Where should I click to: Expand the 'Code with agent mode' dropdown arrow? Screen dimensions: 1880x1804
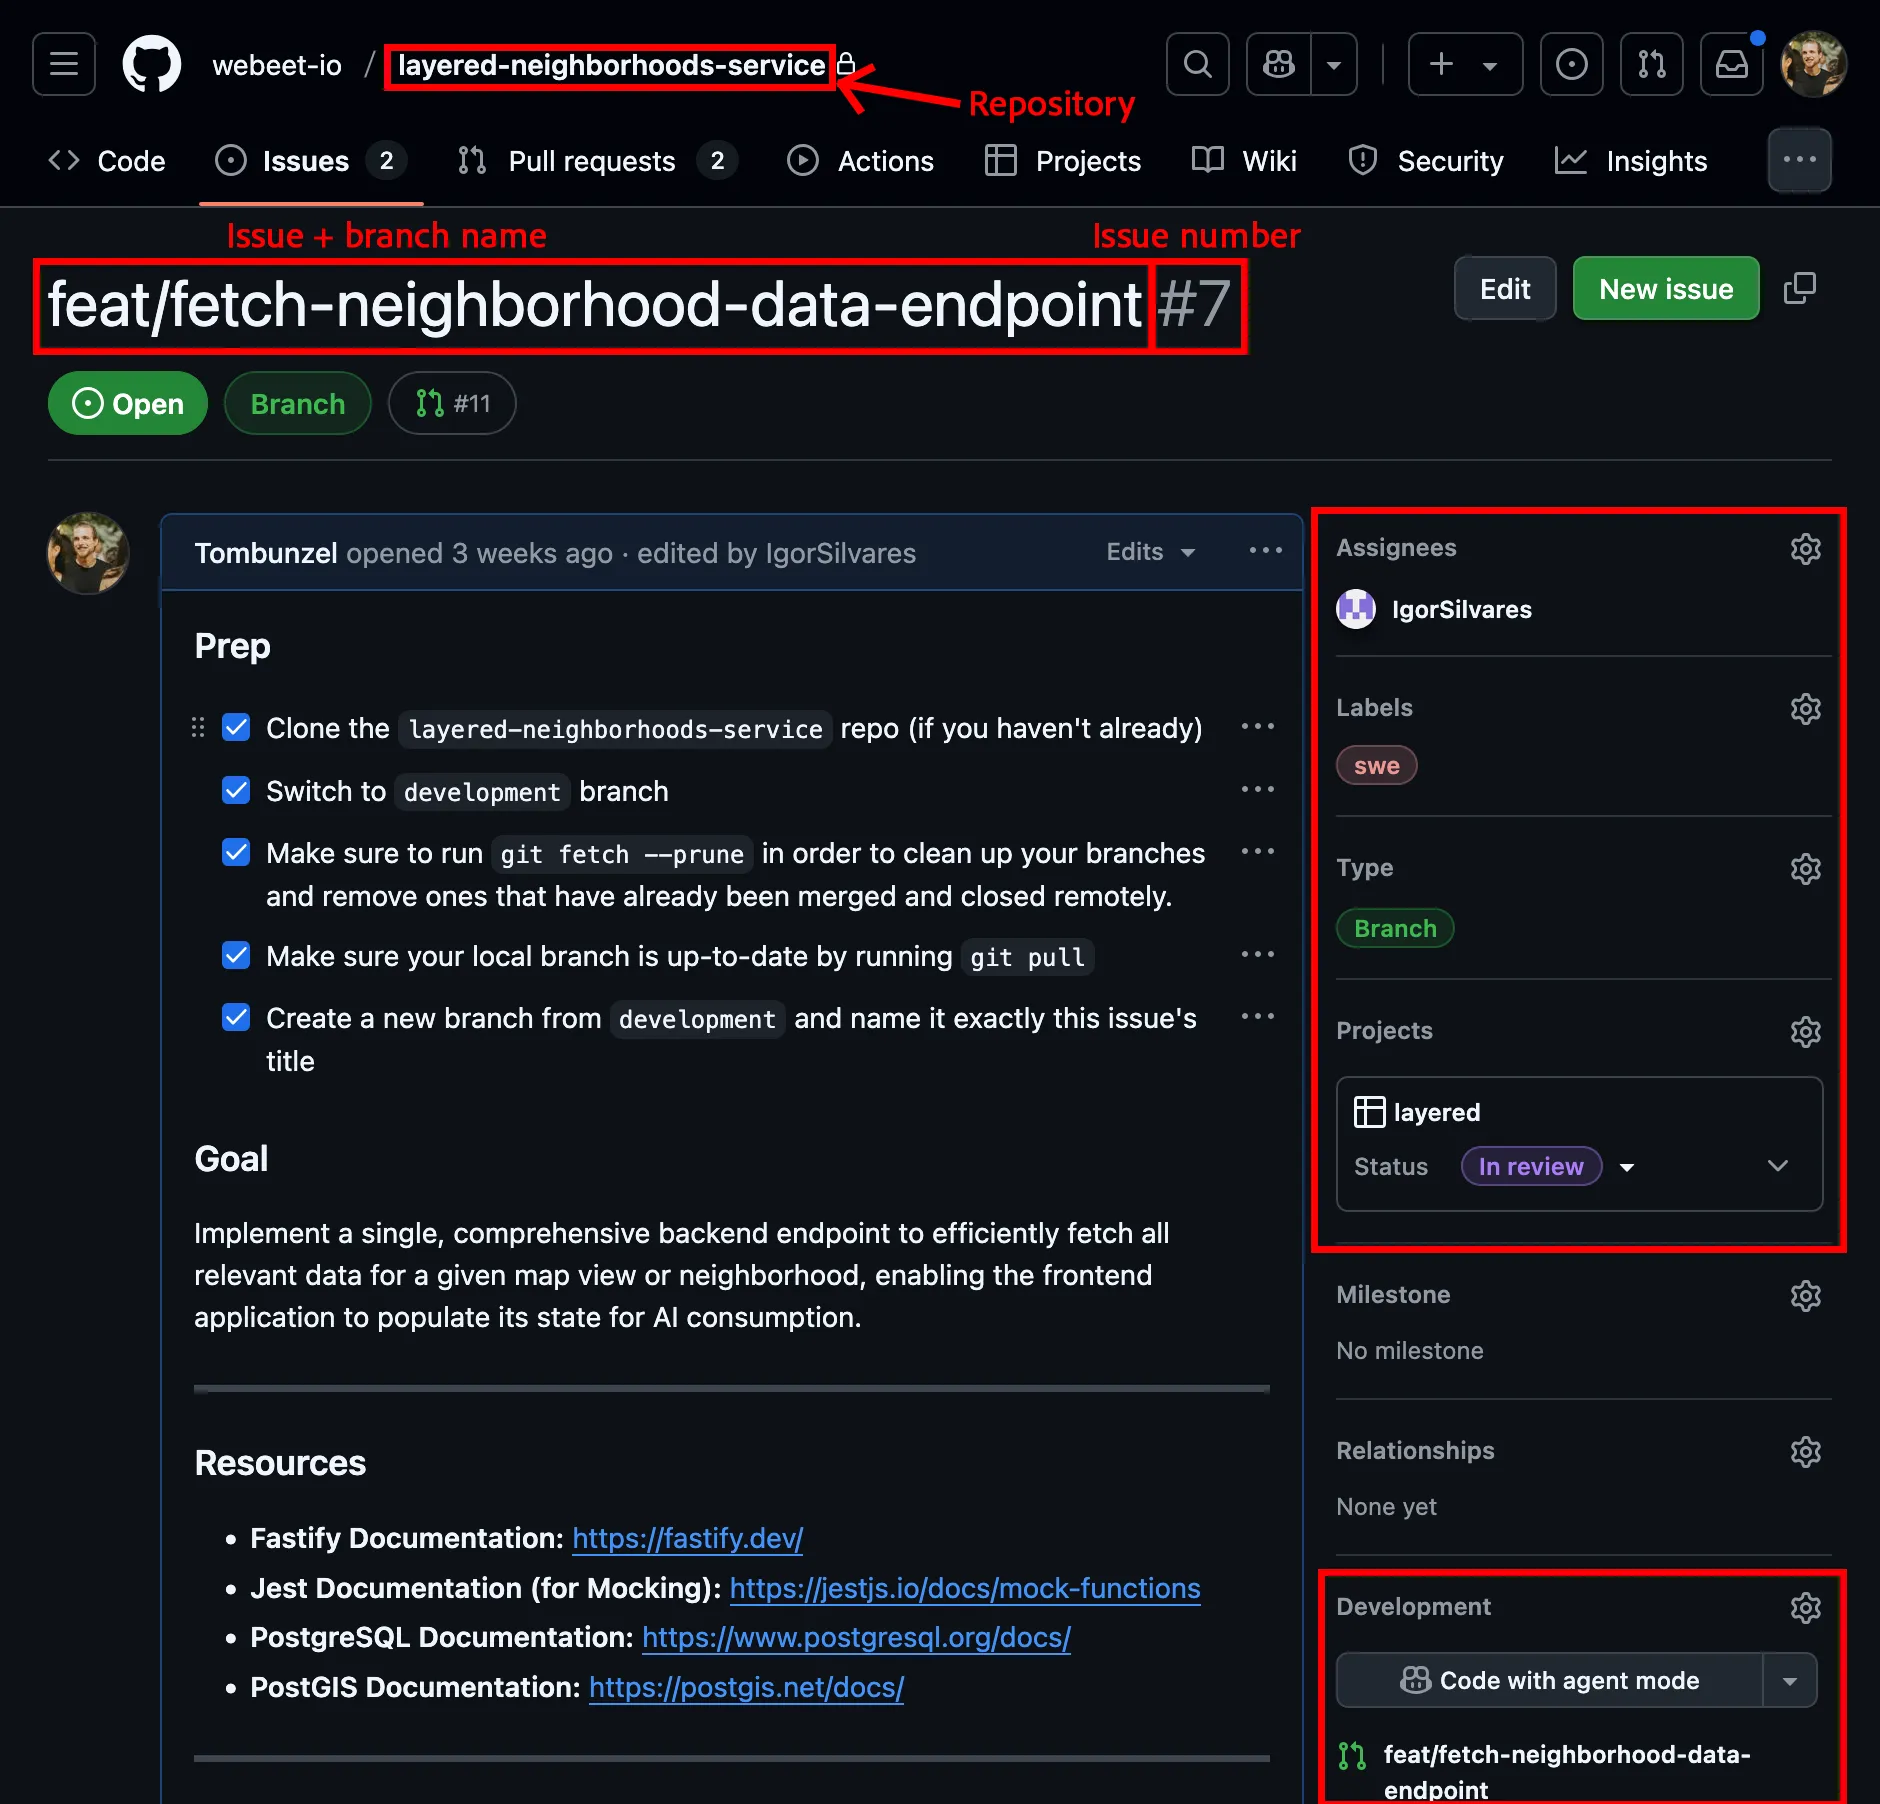[1788, 1680]
